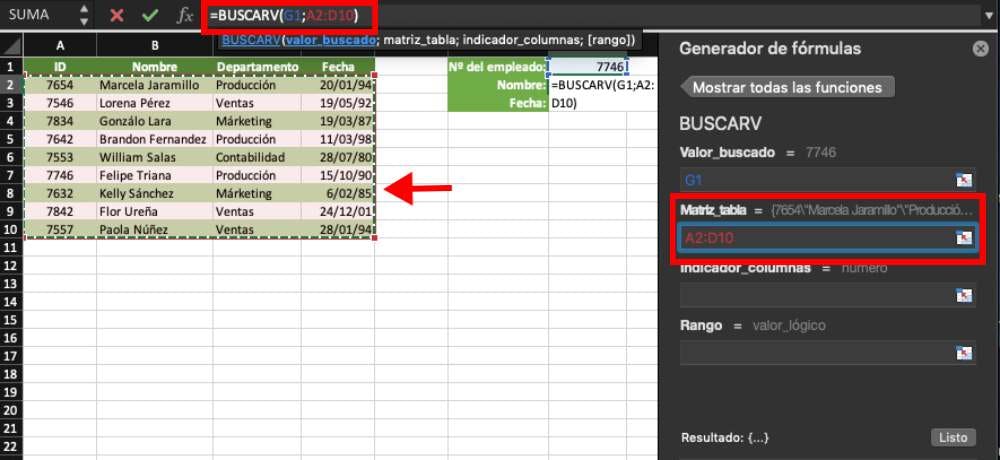Click the Listo button
The width and height of the screenshot is (1000, 460).
(952, 438)
